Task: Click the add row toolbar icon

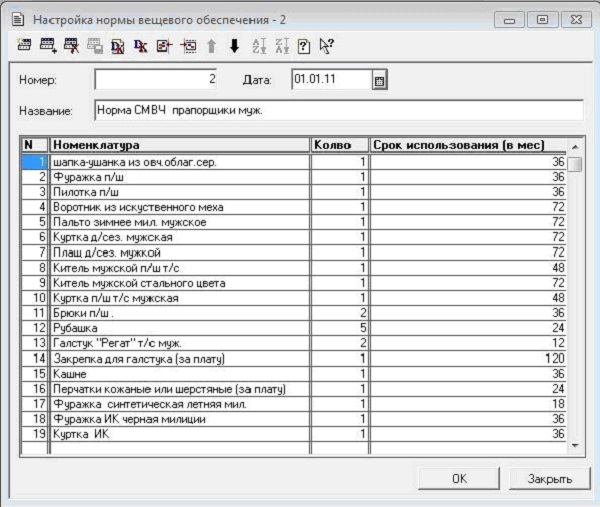Action: [x=49, y=45]
